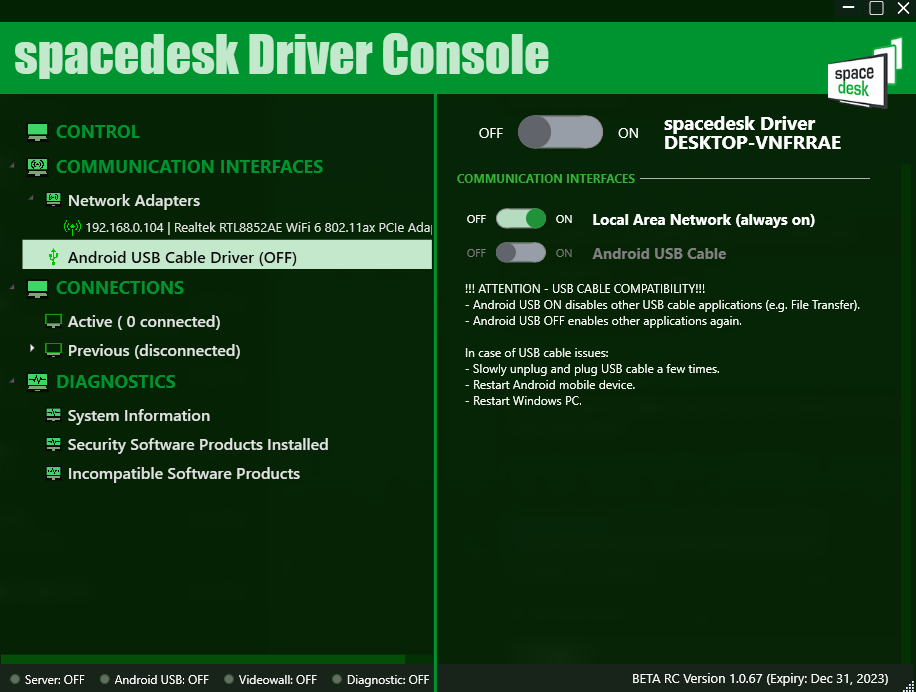The image size is (916, 692).
Task: Click the Server status indicator dot
Action: coord(15,679)
